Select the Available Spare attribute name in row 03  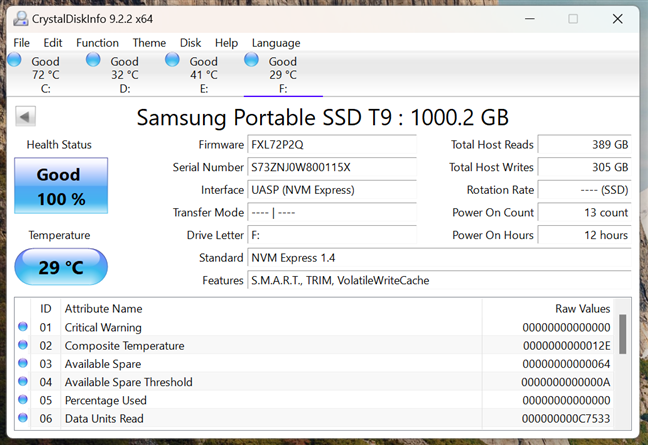pyautogui.click(x=103, y=364)
